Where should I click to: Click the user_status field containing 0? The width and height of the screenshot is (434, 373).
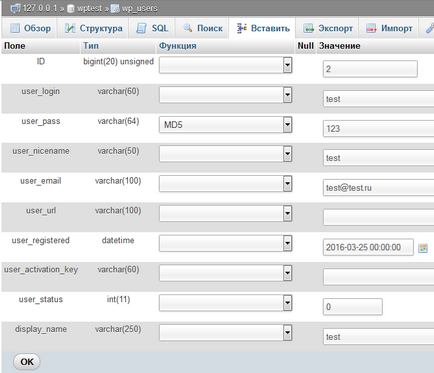pos(353,307)
